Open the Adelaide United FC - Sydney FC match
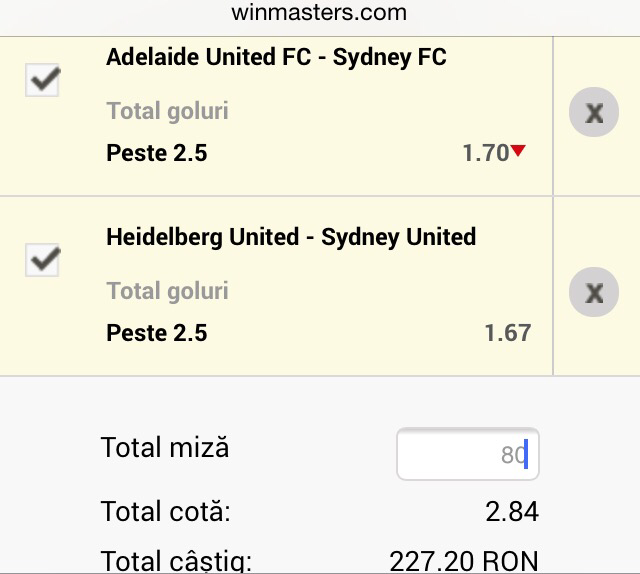Image resolution: width=640 pixels, height=574 pixels. 276,57
